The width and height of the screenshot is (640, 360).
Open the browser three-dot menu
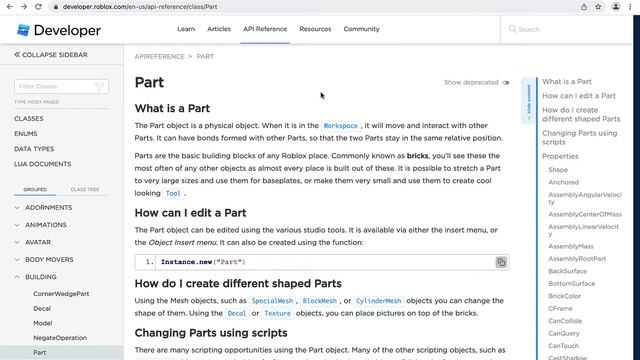630,7
